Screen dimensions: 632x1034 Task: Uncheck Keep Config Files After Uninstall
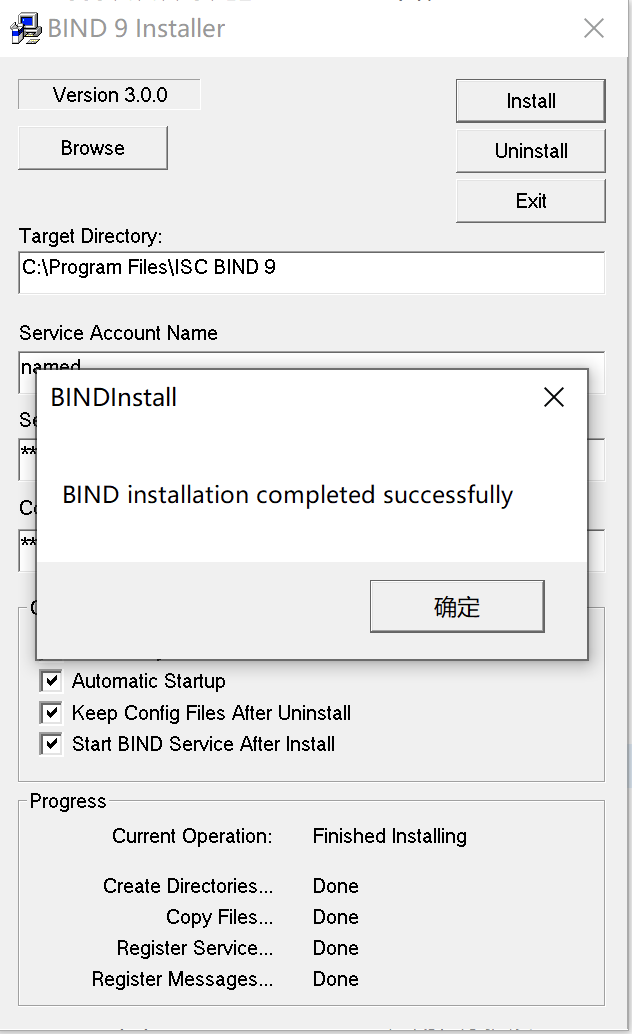point(51,713)
